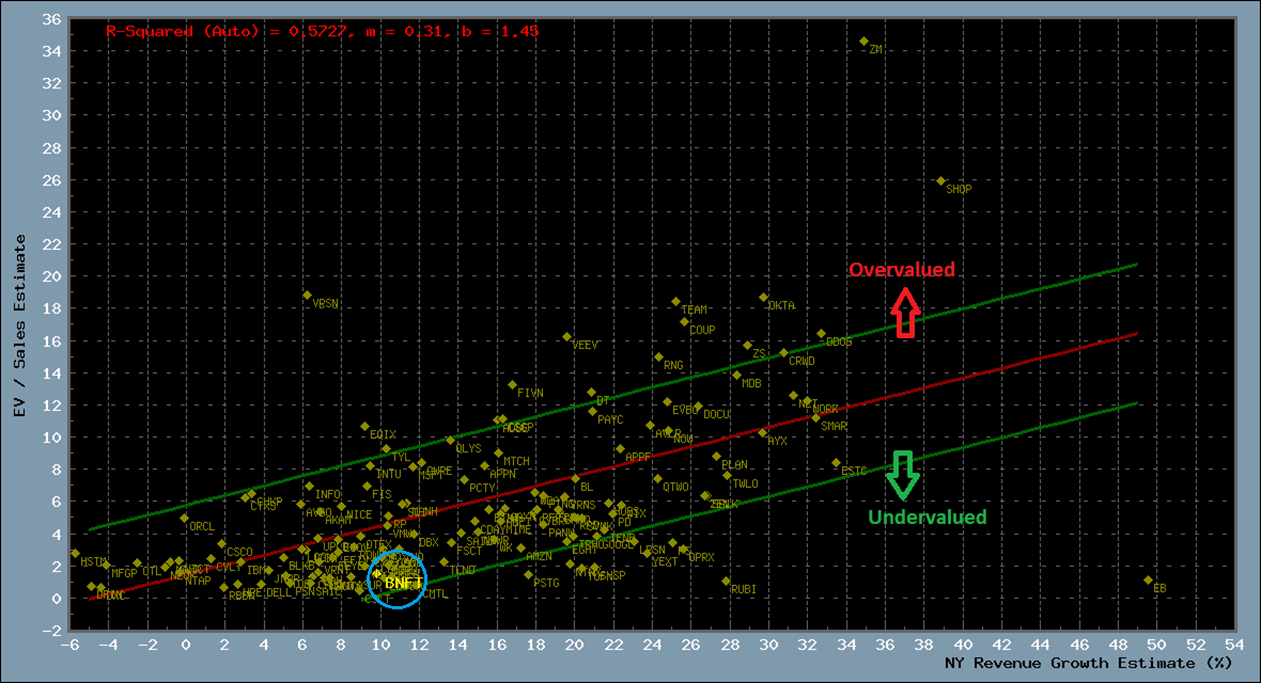This screenshot has width=1261, height=683.
Task: Click the "YEXT" ticker label
Action: pos(665,562)
